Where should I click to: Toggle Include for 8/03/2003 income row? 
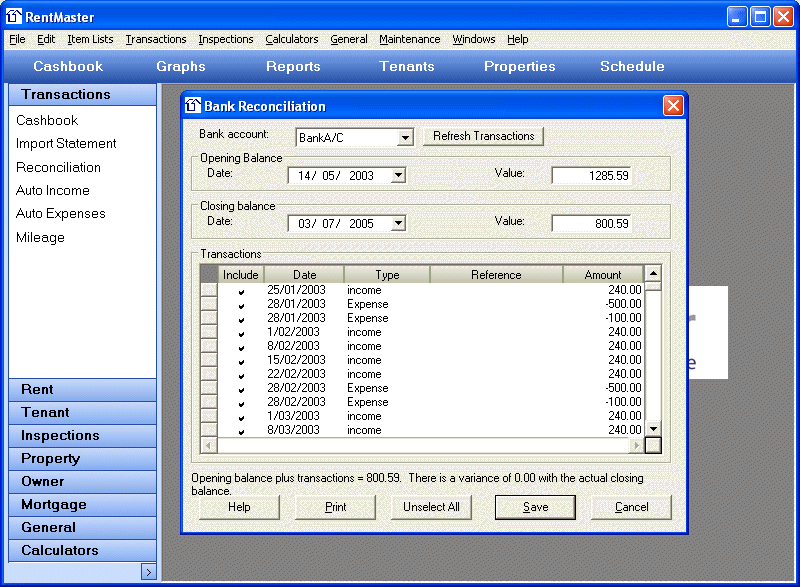point(241,431)
